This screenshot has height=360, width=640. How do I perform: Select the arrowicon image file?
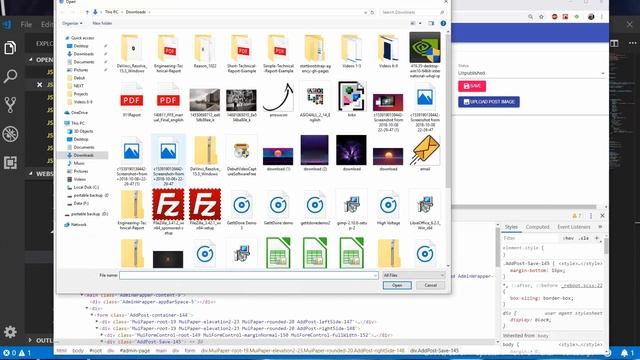(278, 100)
